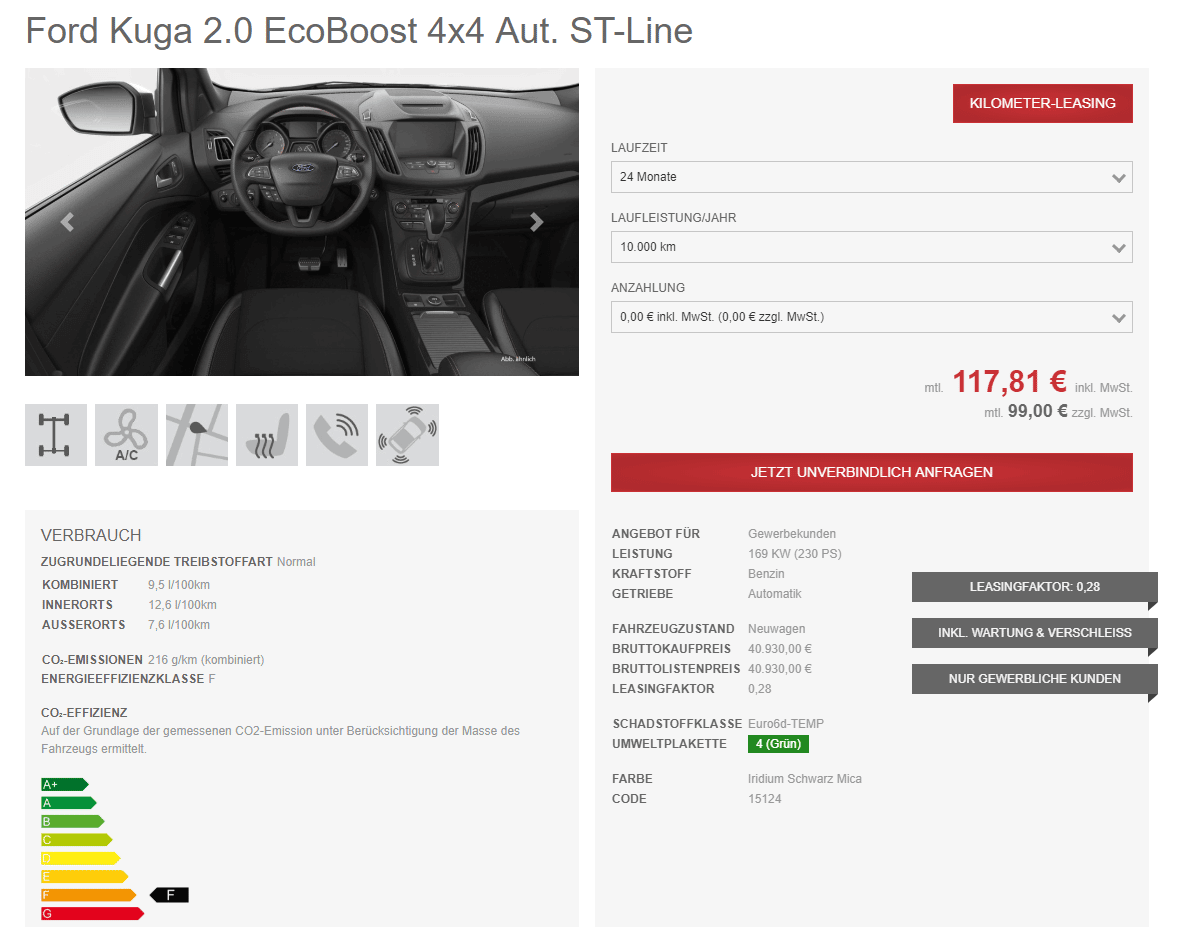The width and height of the screenshot is (1197, 927).
Task: Click the 12,6 l/100km Innerorts value
Action: (x=182, y=605)
